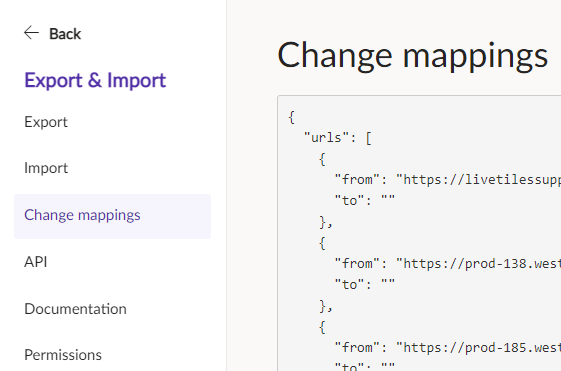This screenshot has width=561, height=371.
Task: Click the opening brace on first JSON line
Action: click(292, 117)
